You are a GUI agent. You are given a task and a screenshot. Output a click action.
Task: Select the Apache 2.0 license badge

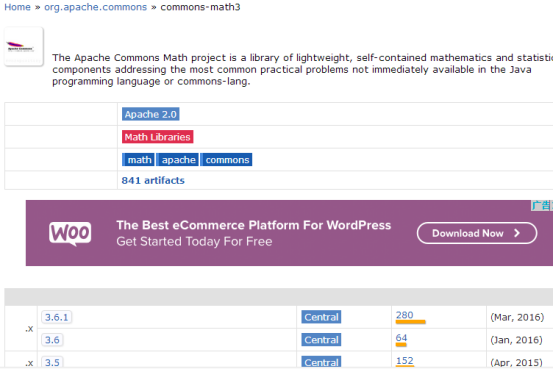tap(151, 114)
